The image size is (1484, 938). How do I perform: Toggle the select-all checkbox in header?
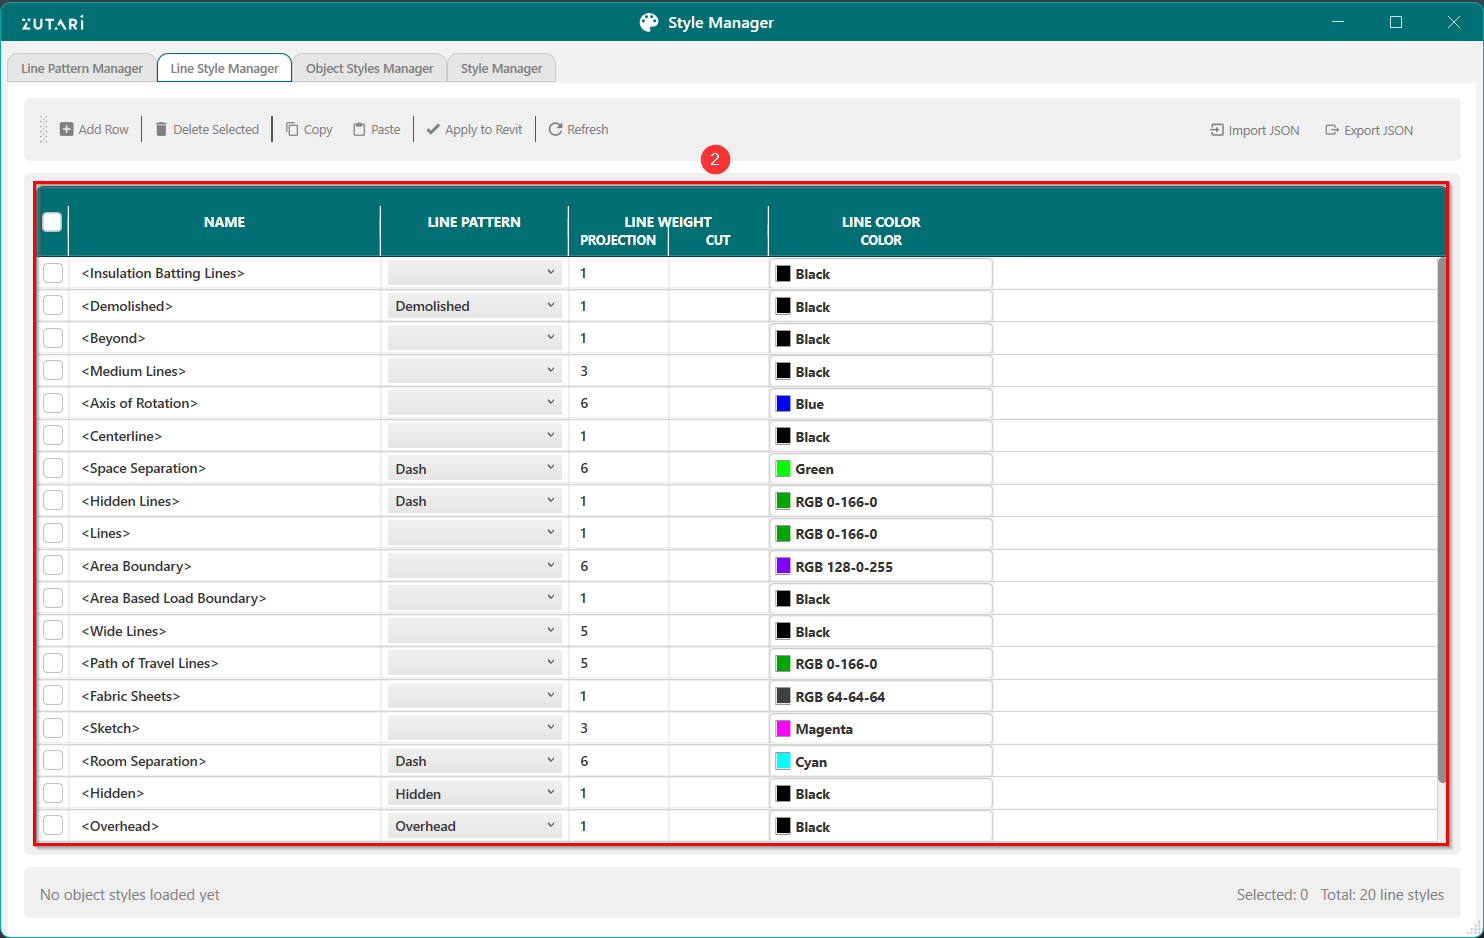tap(52, 222)
